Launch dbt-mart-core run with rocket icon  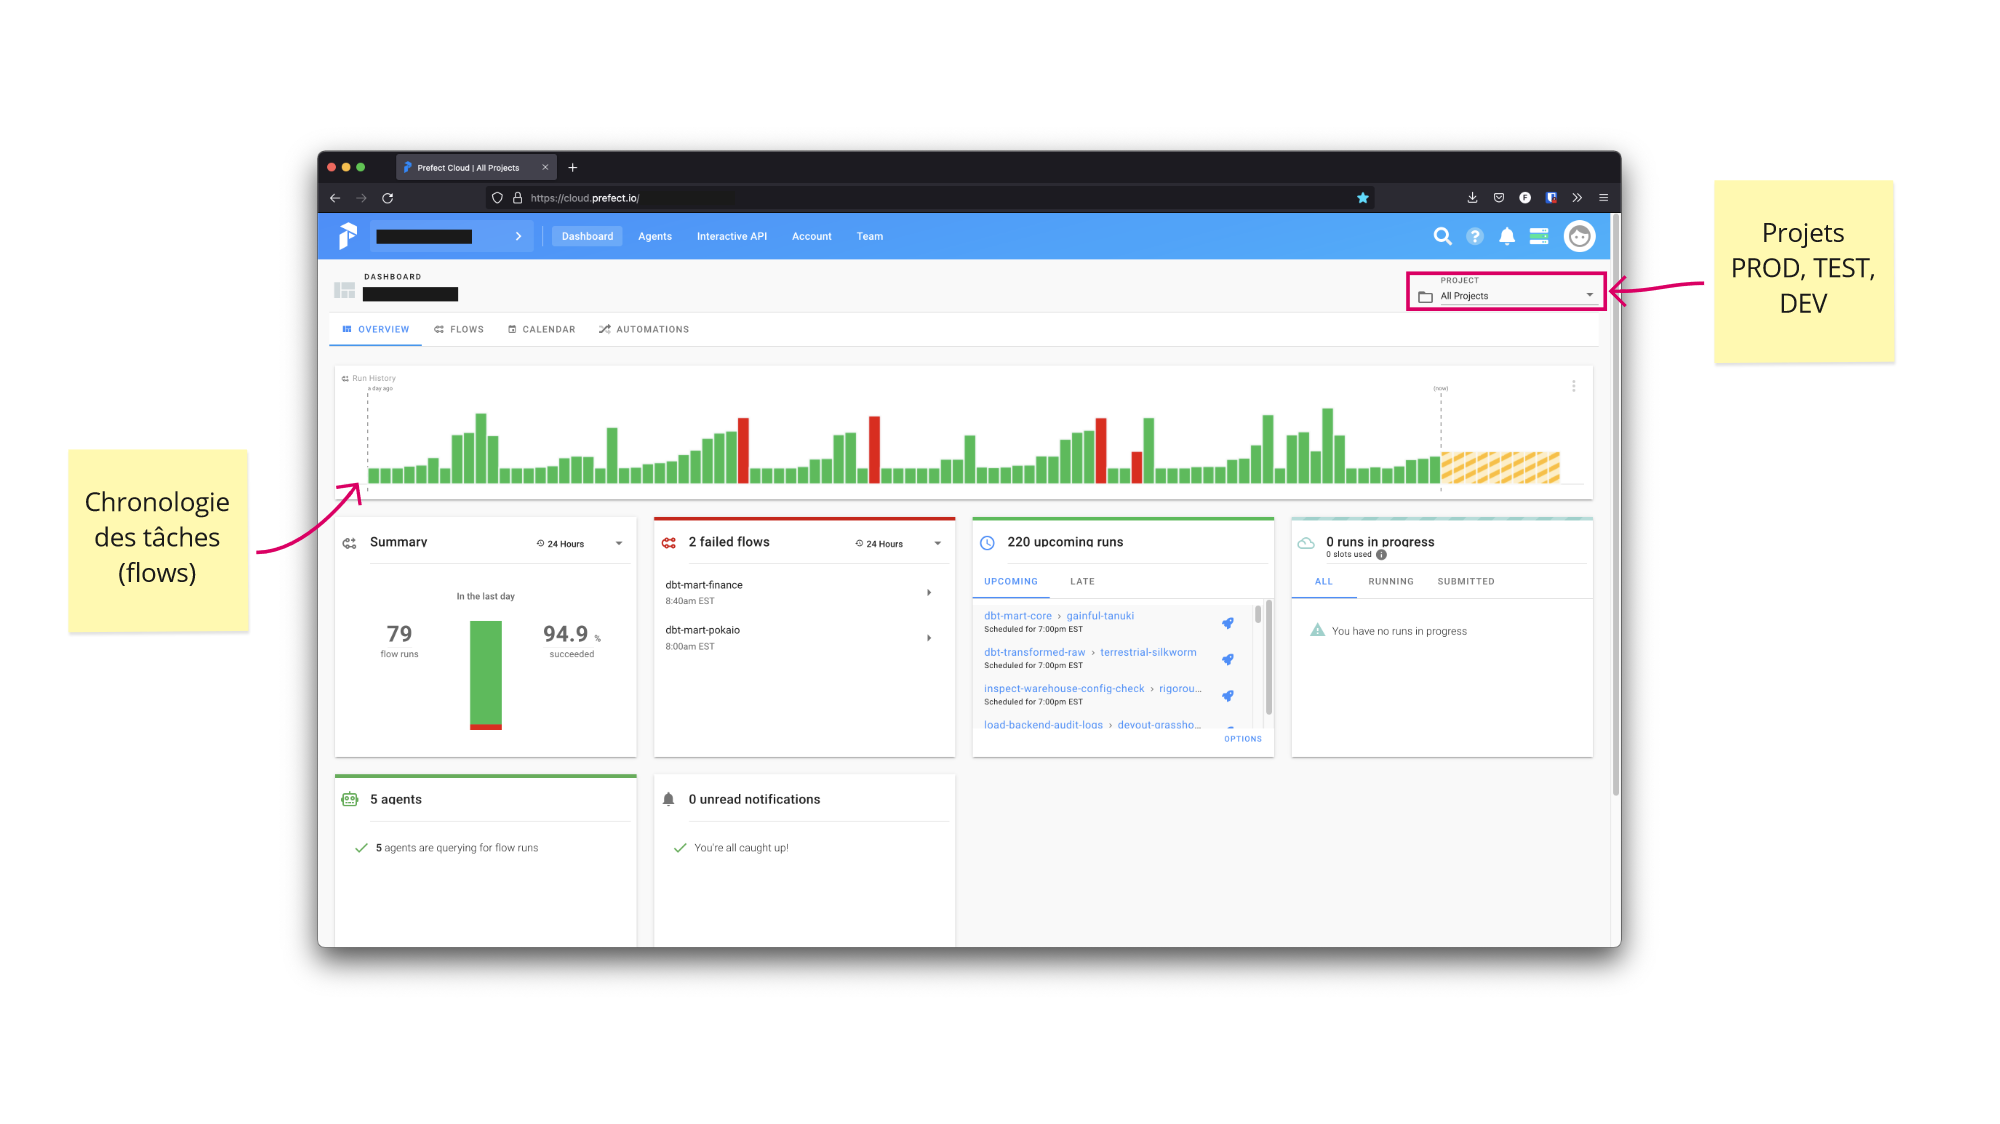1228,623
